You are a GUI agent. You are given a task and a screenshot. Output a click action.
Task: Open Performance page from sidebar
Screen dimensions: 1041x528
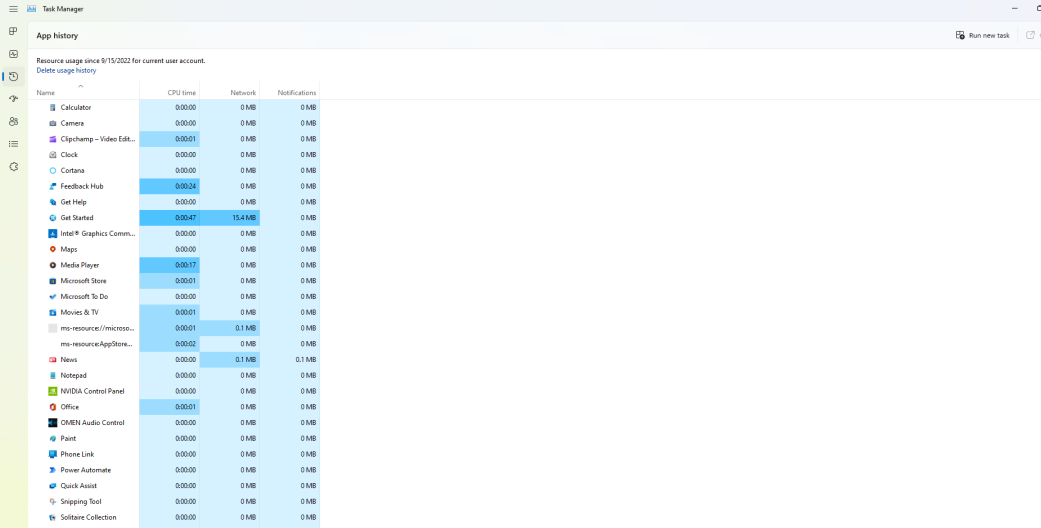point(13,54)
